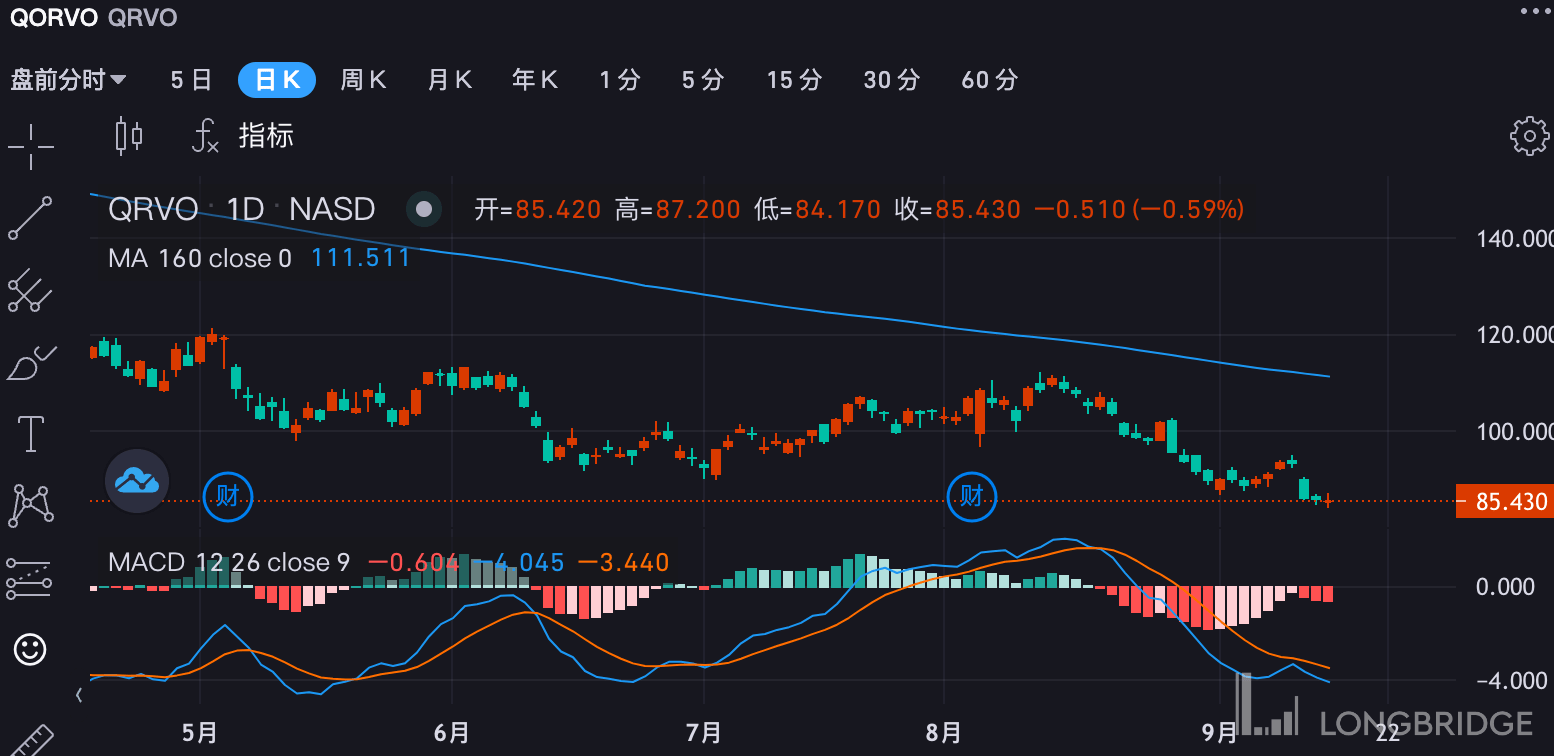Click the MACD signal value −3.440
Screen dimensions: 1554x756
623,563
